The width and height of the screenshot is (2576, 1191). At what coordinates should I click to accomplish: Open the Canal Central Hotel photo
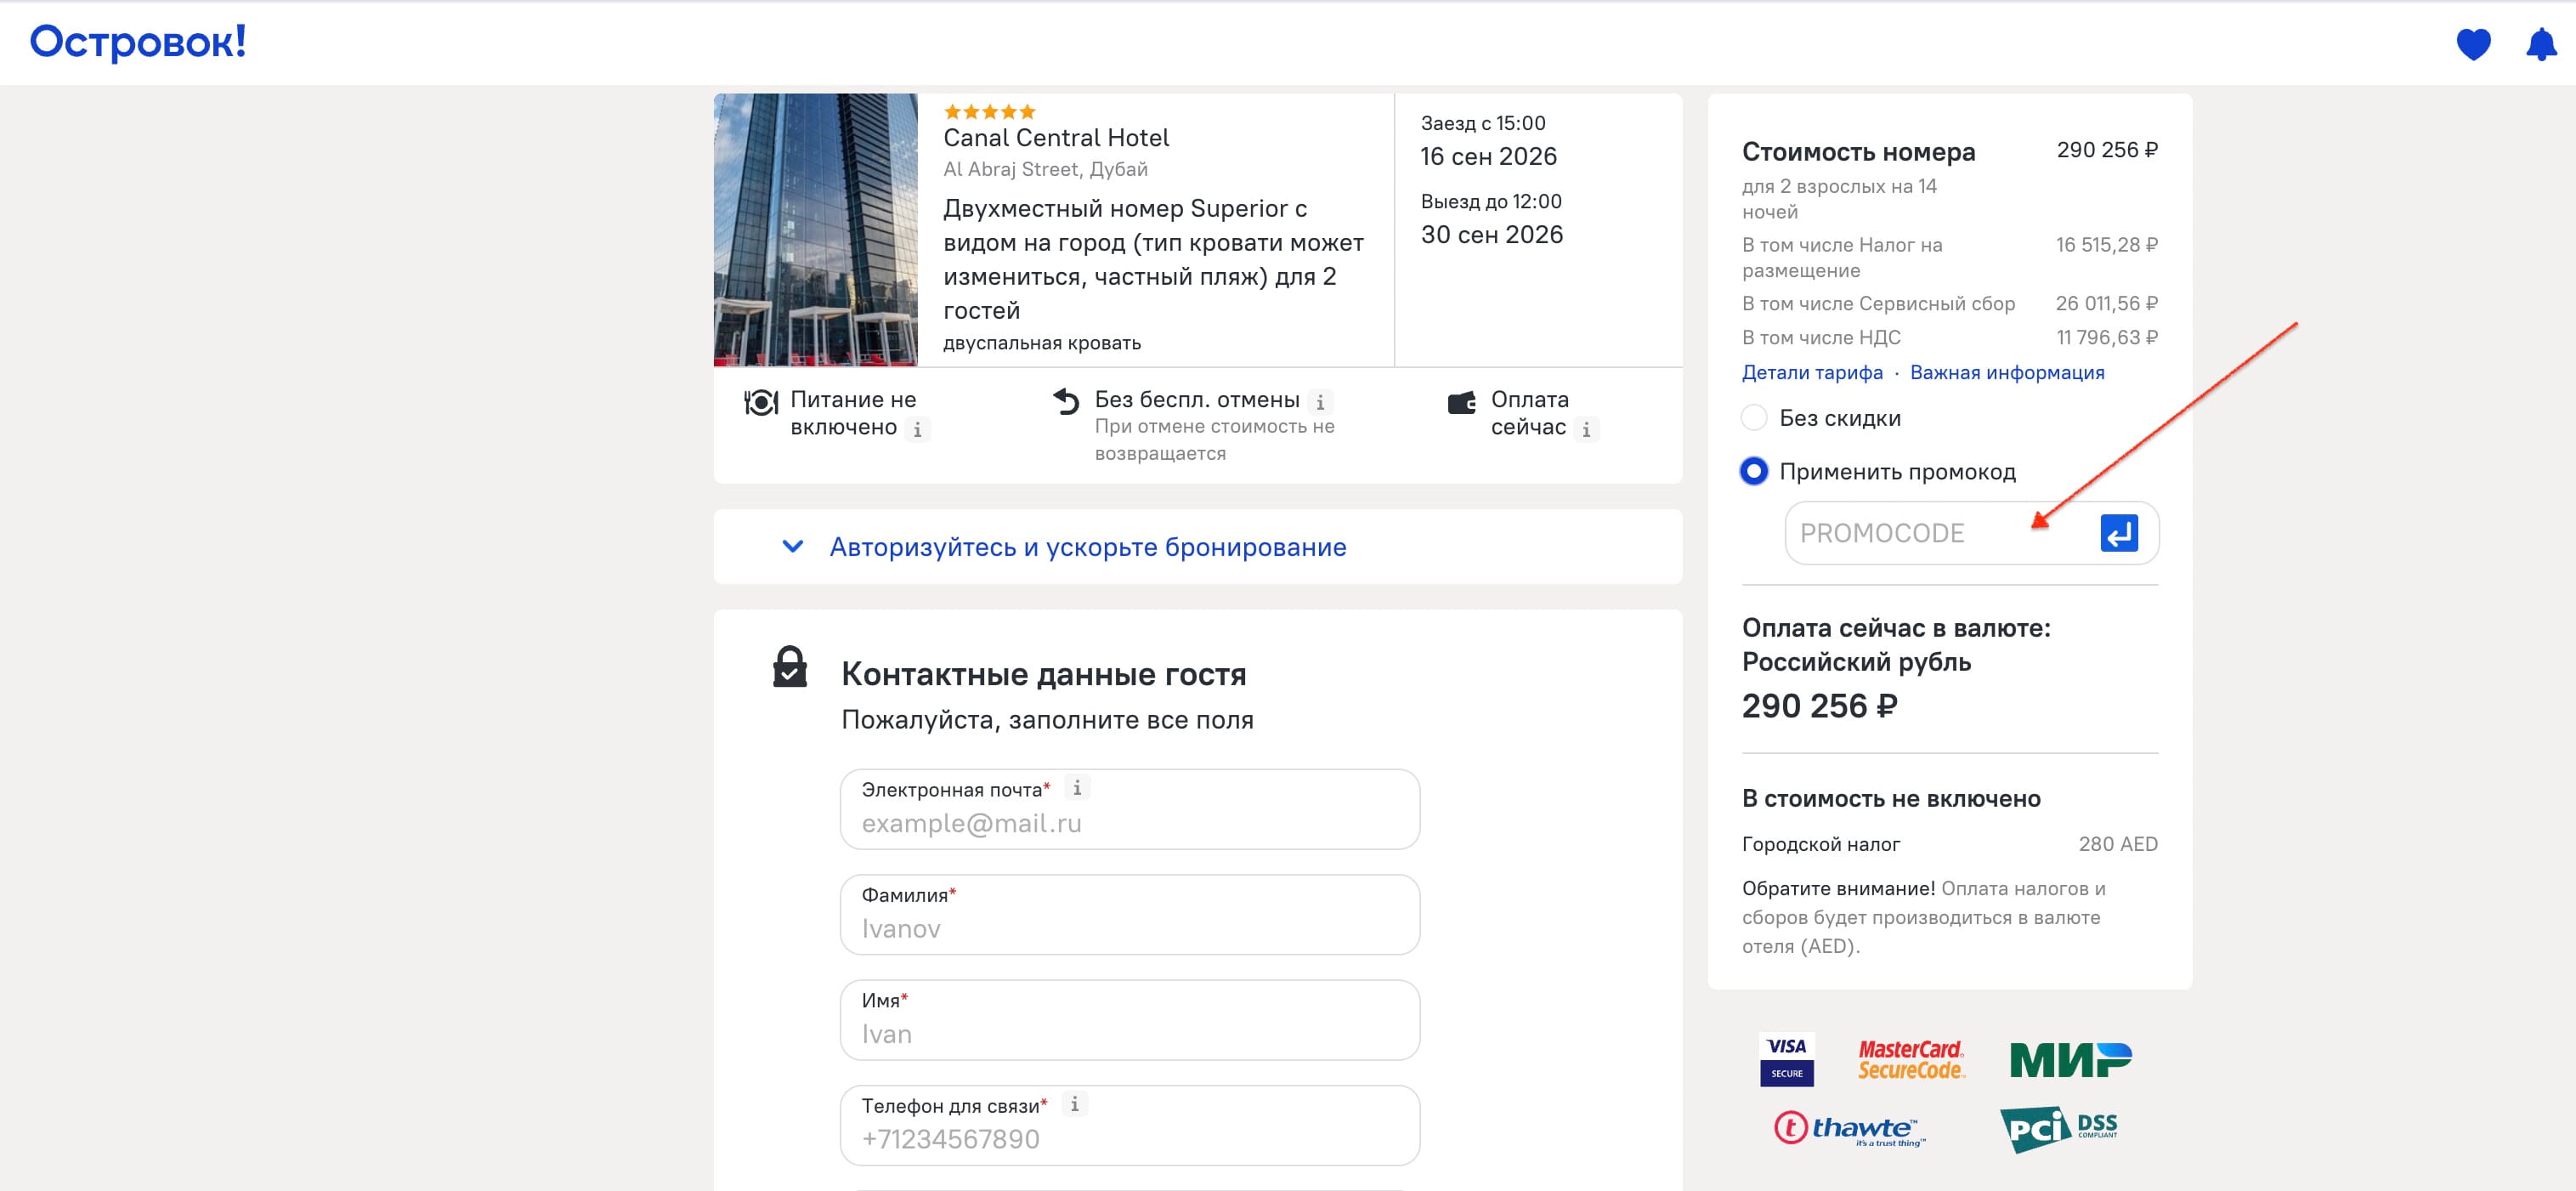(815, 230)
